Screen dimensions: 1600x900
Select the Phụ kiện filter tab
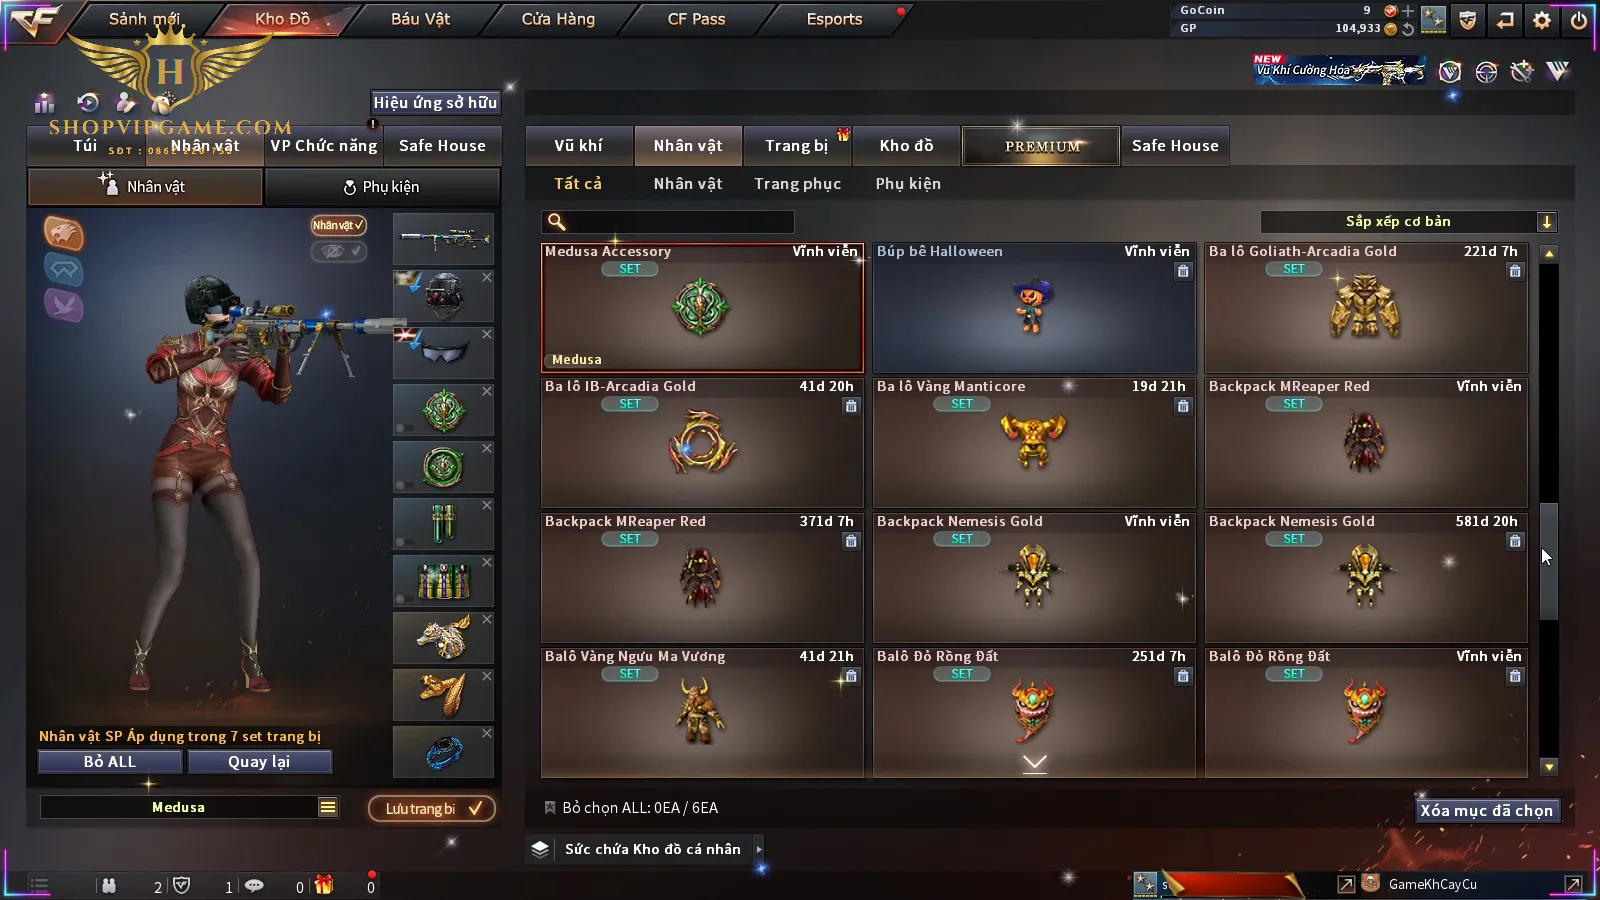tap(908, 184)
